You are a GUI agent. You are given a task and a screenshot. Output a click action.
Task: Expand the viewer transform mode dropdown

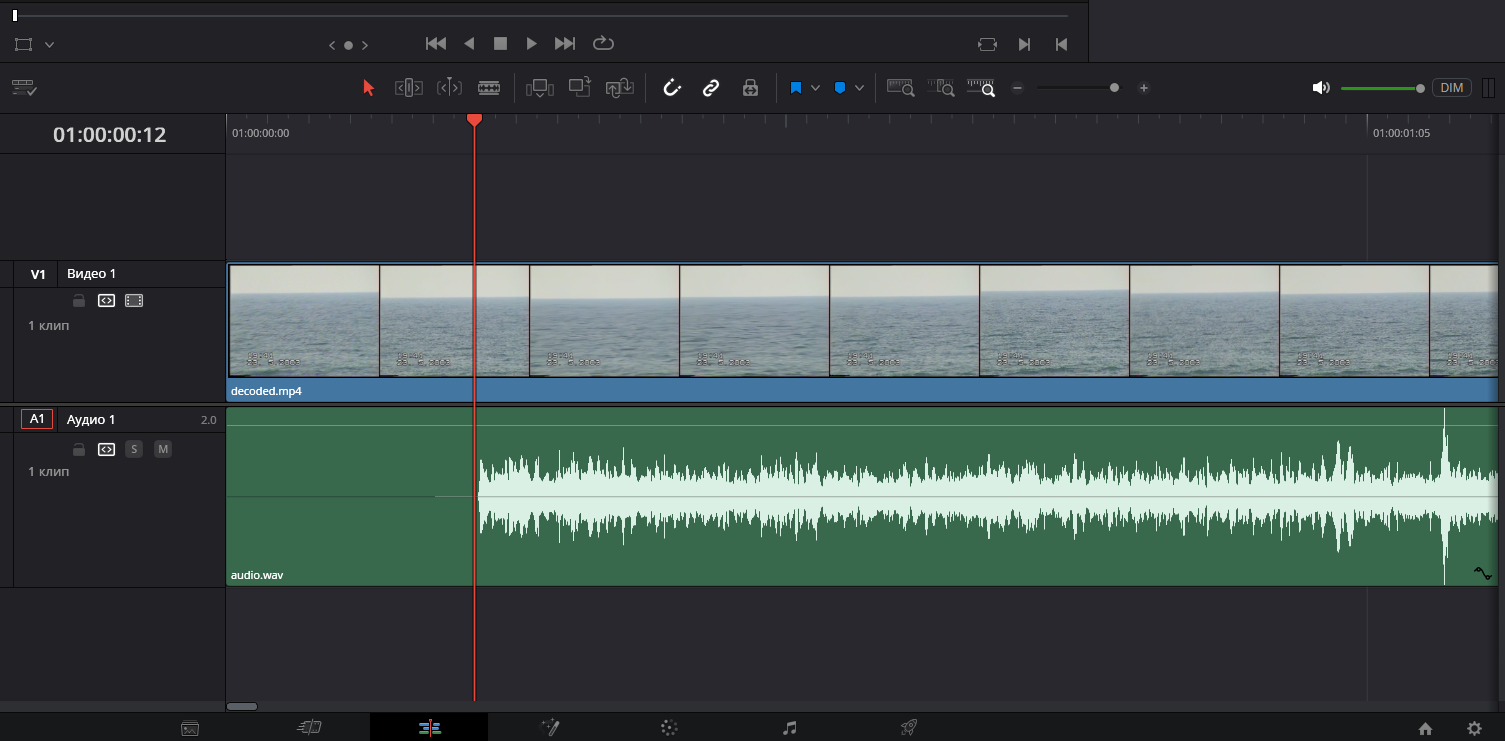point(49,45)
